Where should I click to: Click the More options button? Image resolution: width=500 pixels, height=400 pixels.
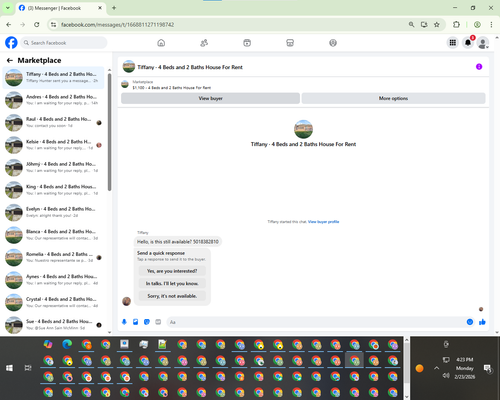[x=393, y=98]
